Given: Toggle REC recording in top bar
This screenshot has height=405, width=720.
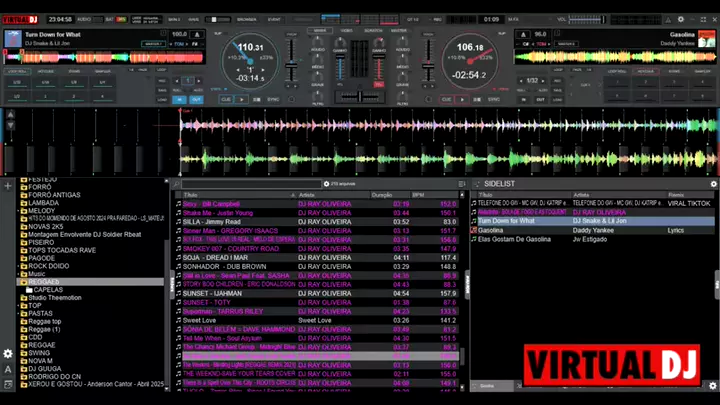Looking at the screenshot, I should tap(437, 20).
